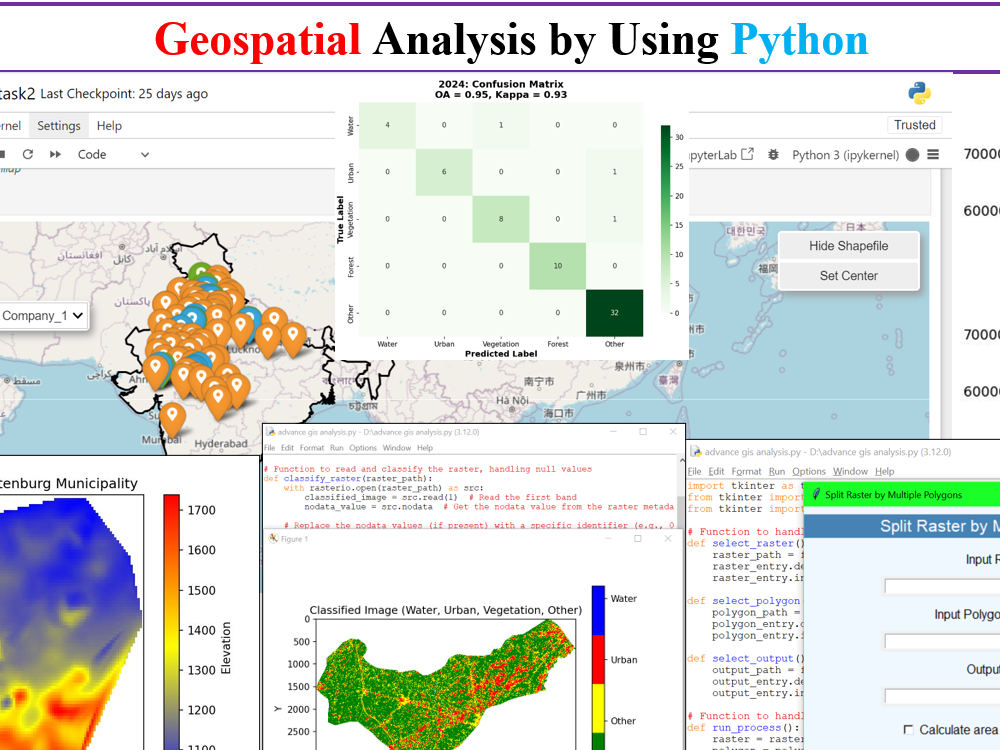Open the notebook hamburger menu icon
The image size is (1000, 750).
point(933,155)
